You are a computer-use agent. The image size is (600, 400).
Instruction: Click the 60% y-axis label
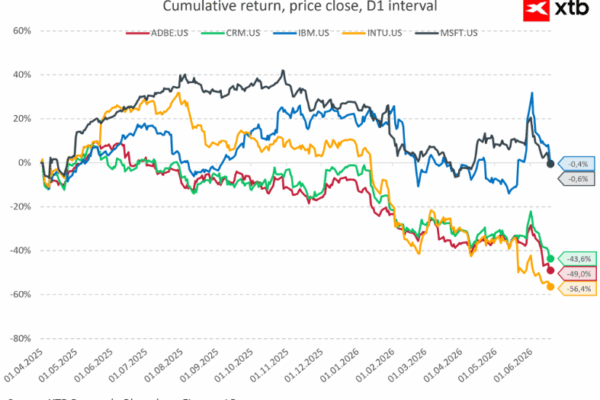coord(22,31)
